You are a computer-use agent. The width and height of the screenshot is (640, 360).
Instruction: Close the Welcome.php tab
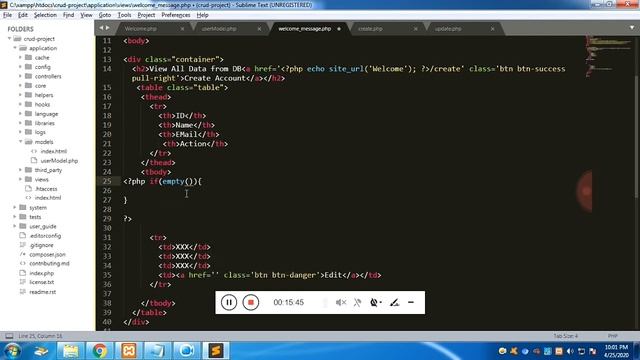point(182,29)
